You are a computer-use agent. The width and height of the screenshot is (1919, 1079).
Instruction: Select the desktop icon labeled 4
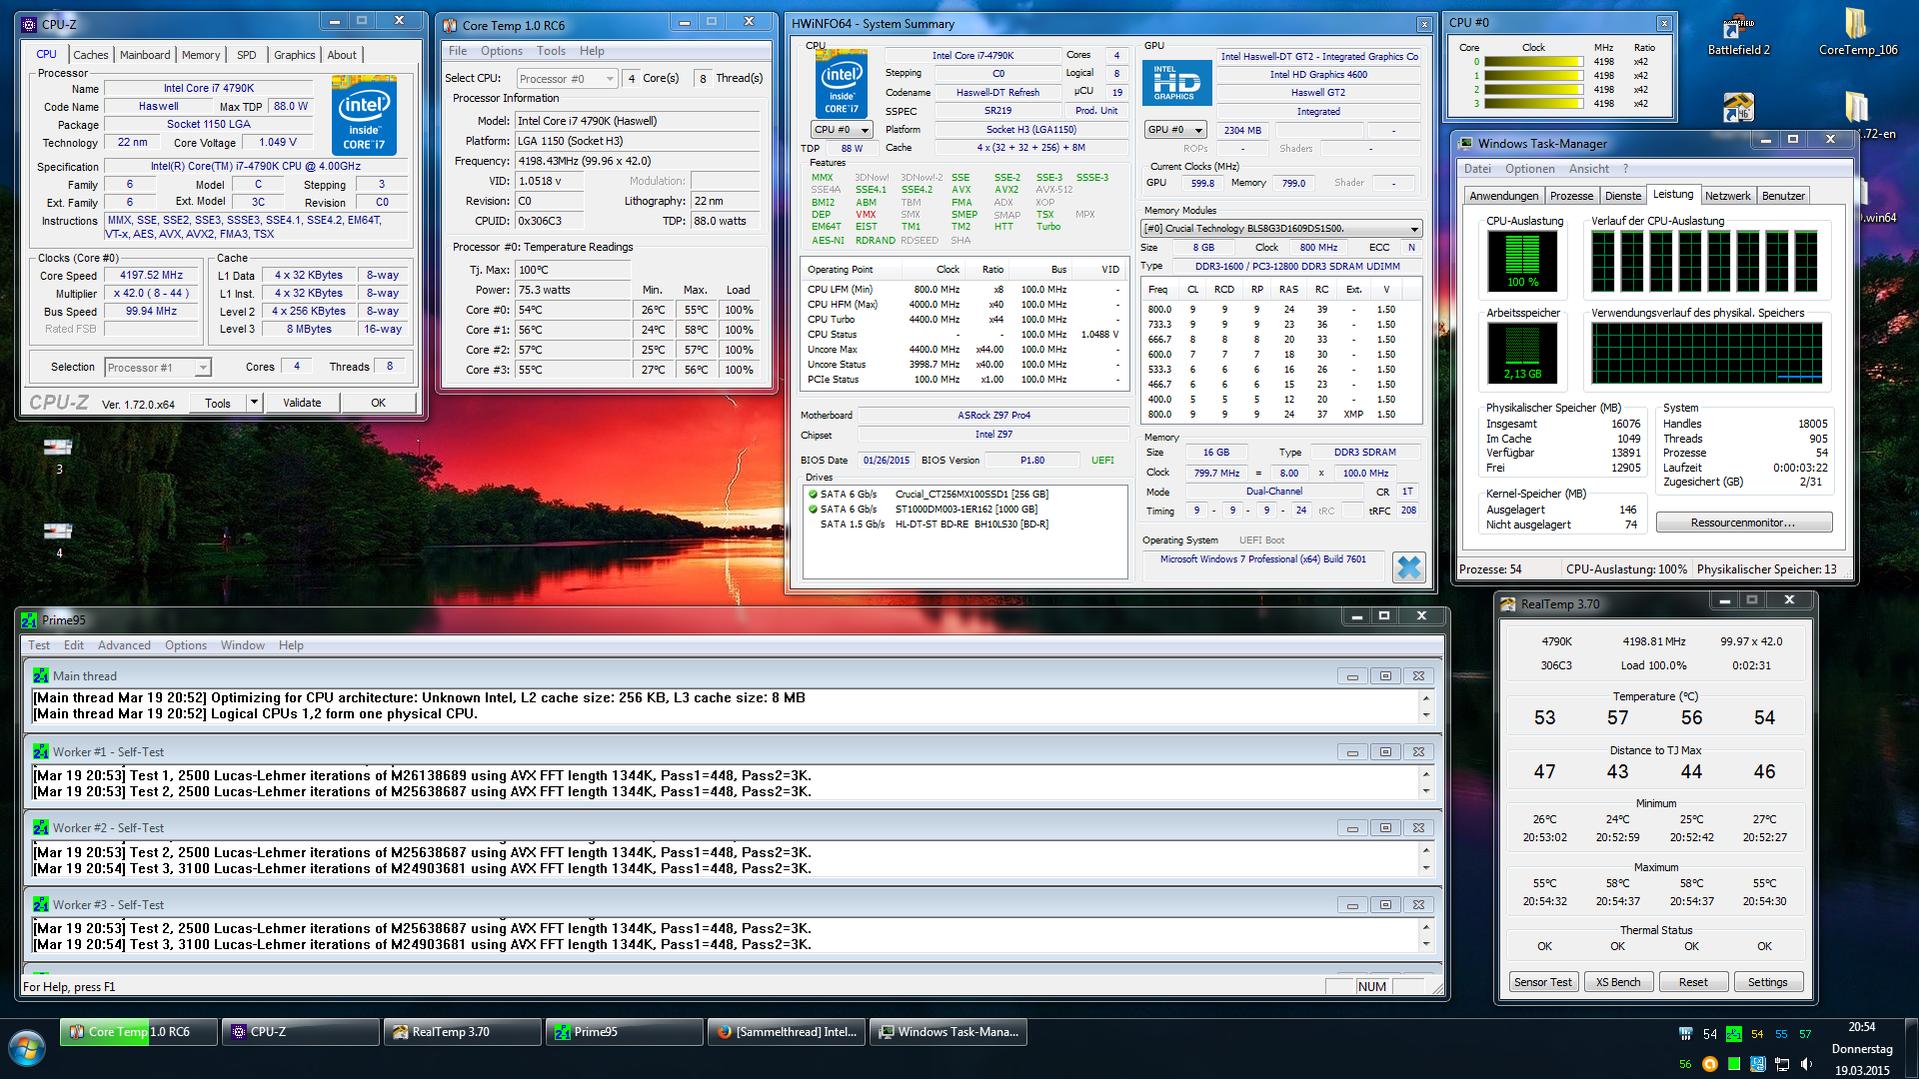pyautogui.click(x=58, y=539)
